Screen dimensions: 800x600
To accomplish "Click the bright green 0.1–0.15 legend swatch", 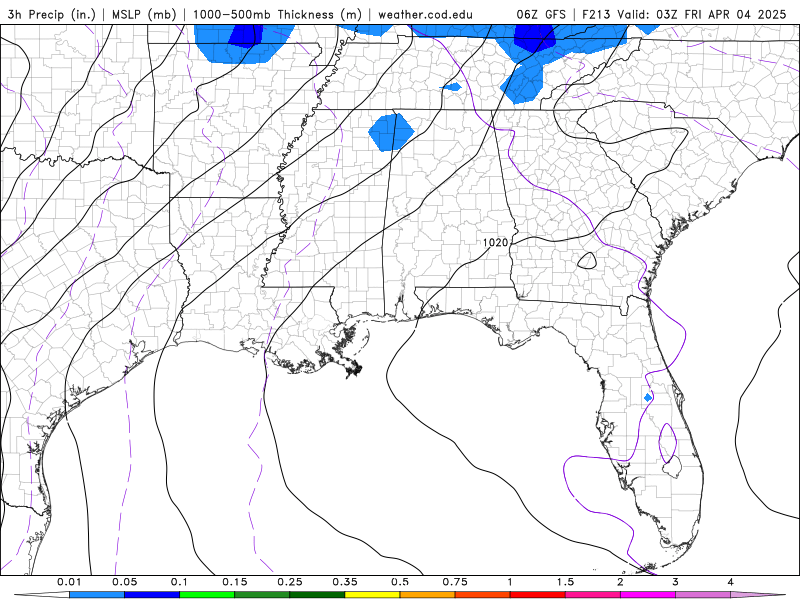I will coord(207,595).
